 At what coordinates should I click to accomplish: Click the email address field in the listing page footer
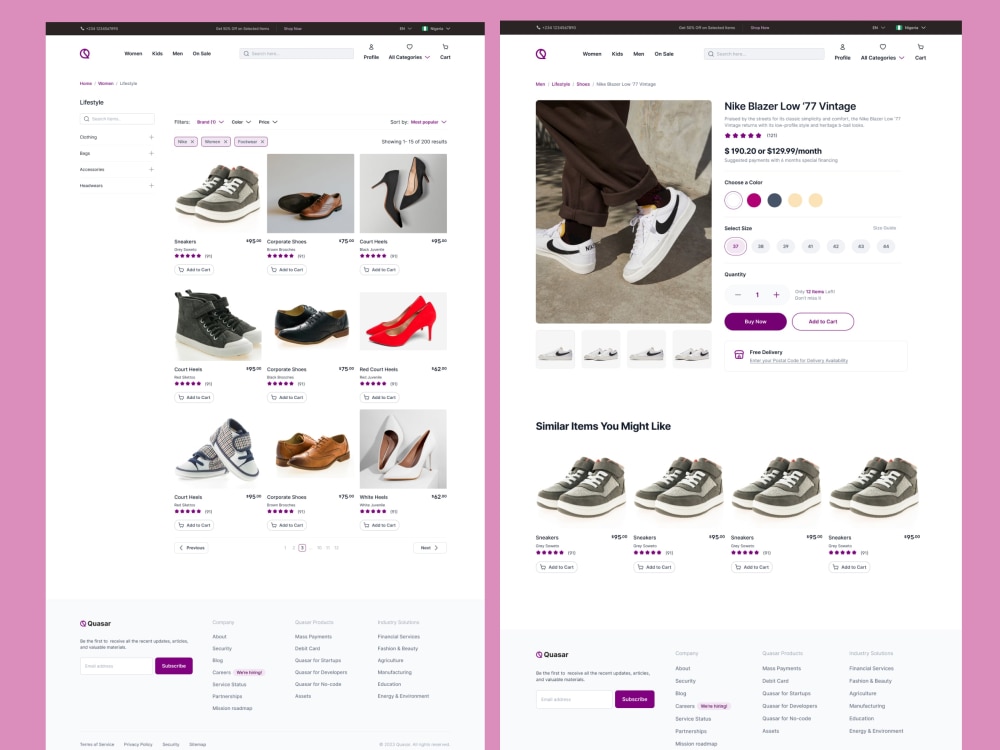[x=117, y=666]
